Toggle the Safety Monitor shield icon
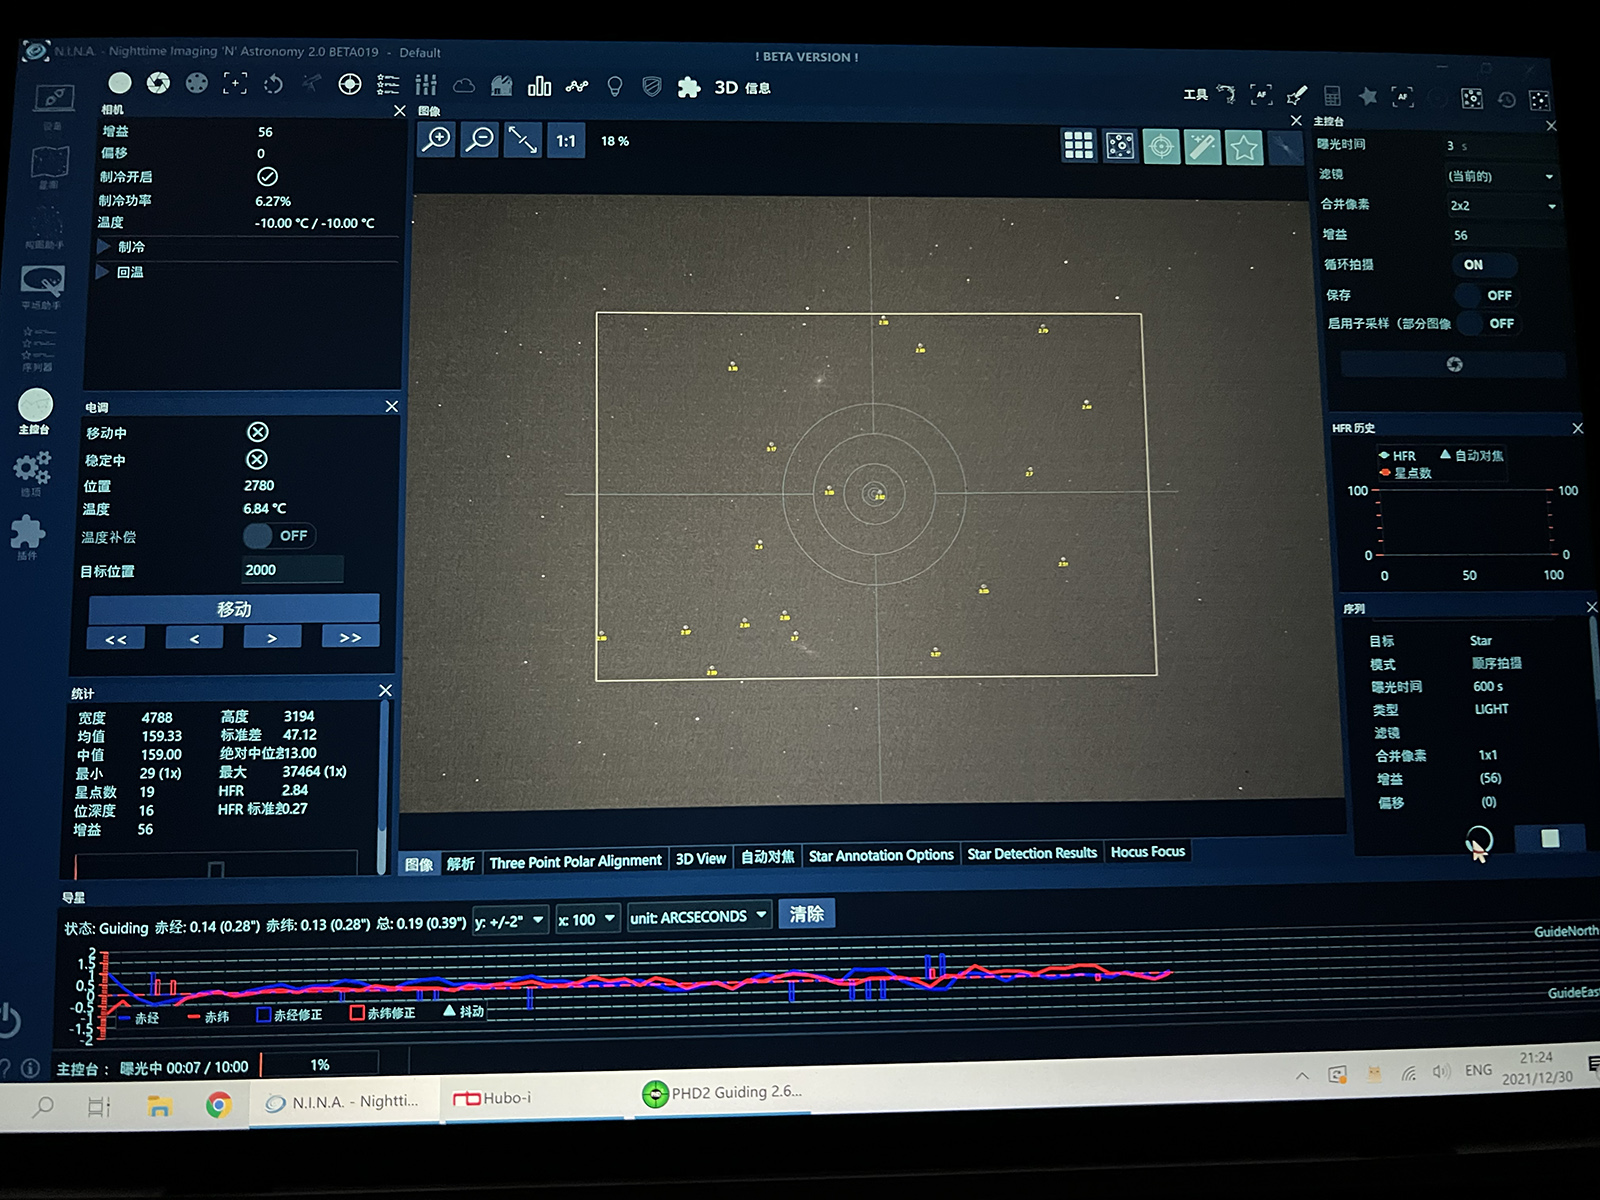Viewport: 1600px width, 1200px height. coord(652,87)
